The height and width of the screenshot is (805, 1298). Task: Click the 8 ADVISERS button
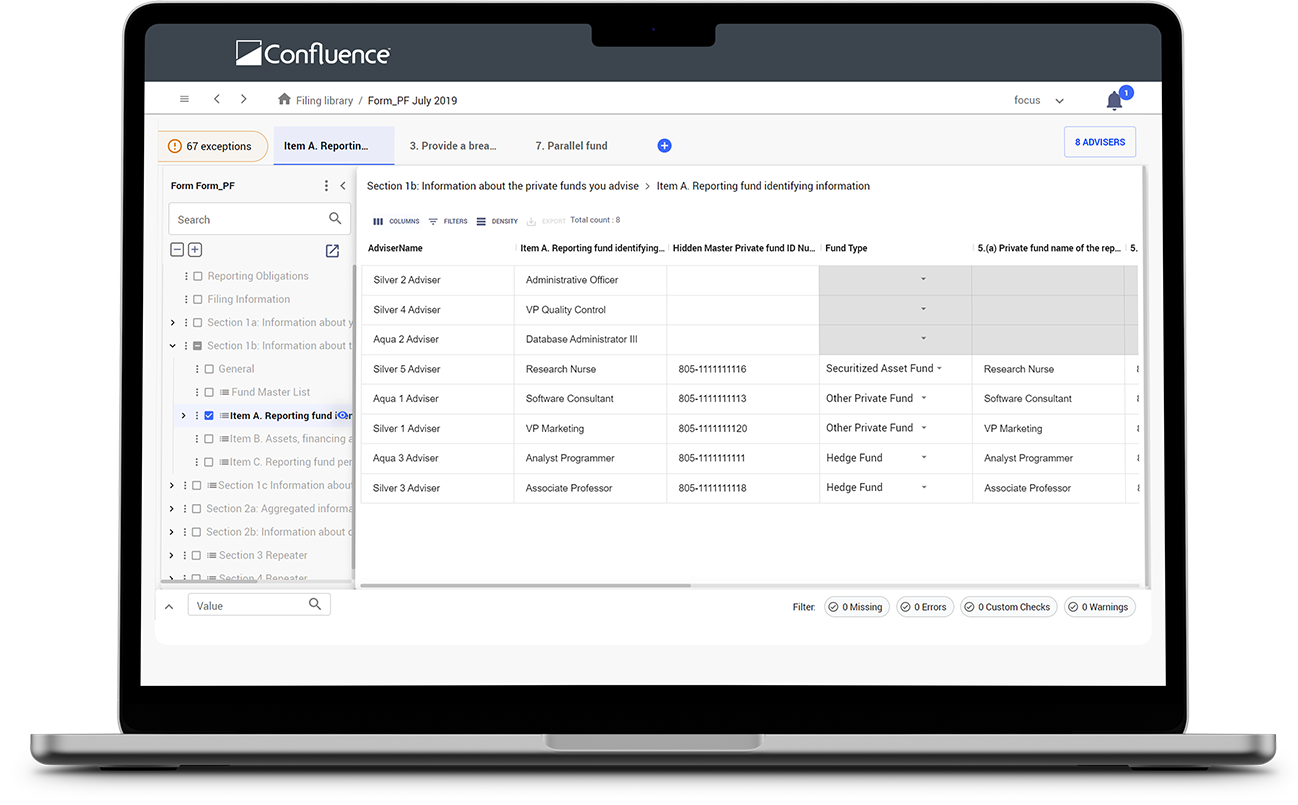1100,142
